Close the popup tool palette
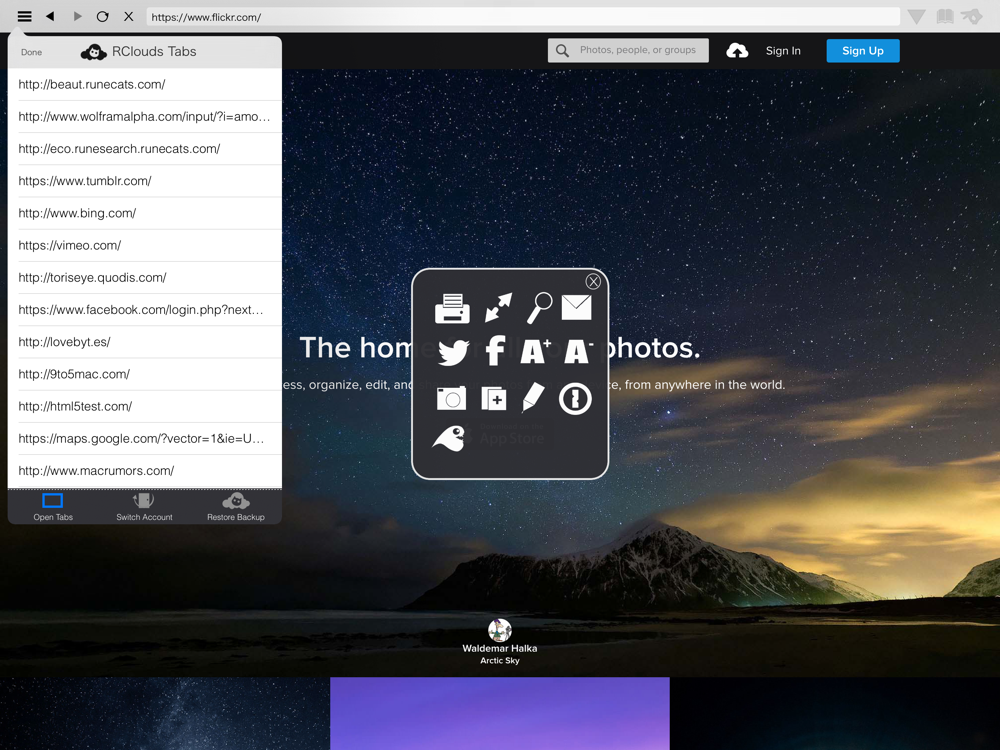The image size is (1000, 750). point(593,281)
